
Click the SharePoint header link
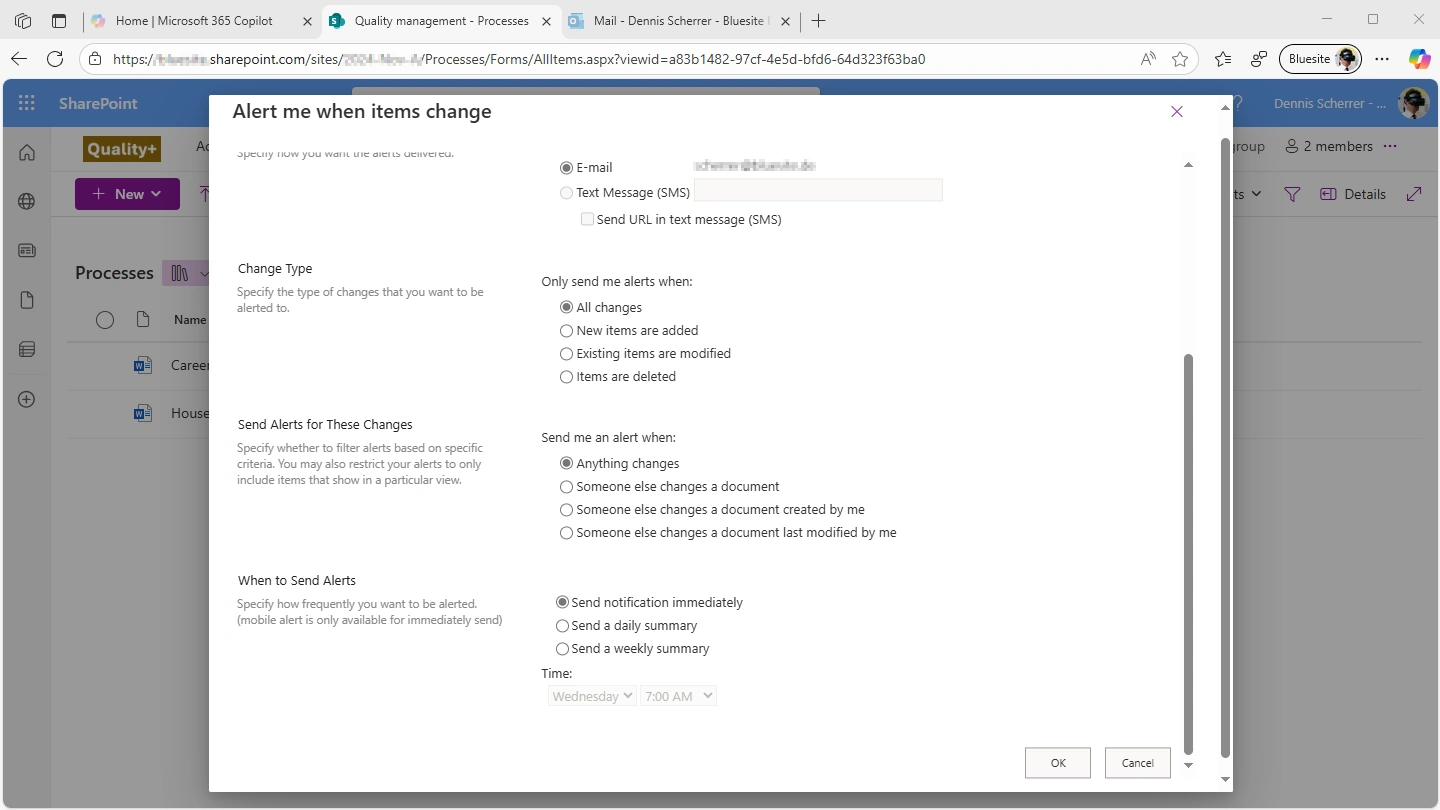pyautogui.click(x=98, y=103)
